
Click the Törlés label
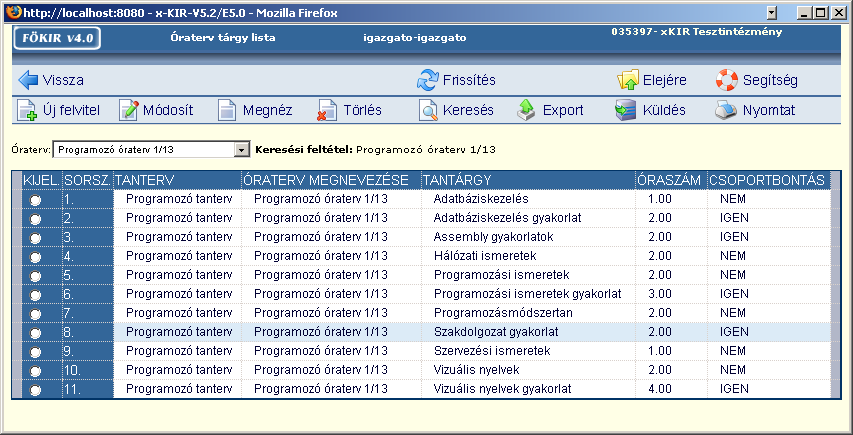[362, 110]
